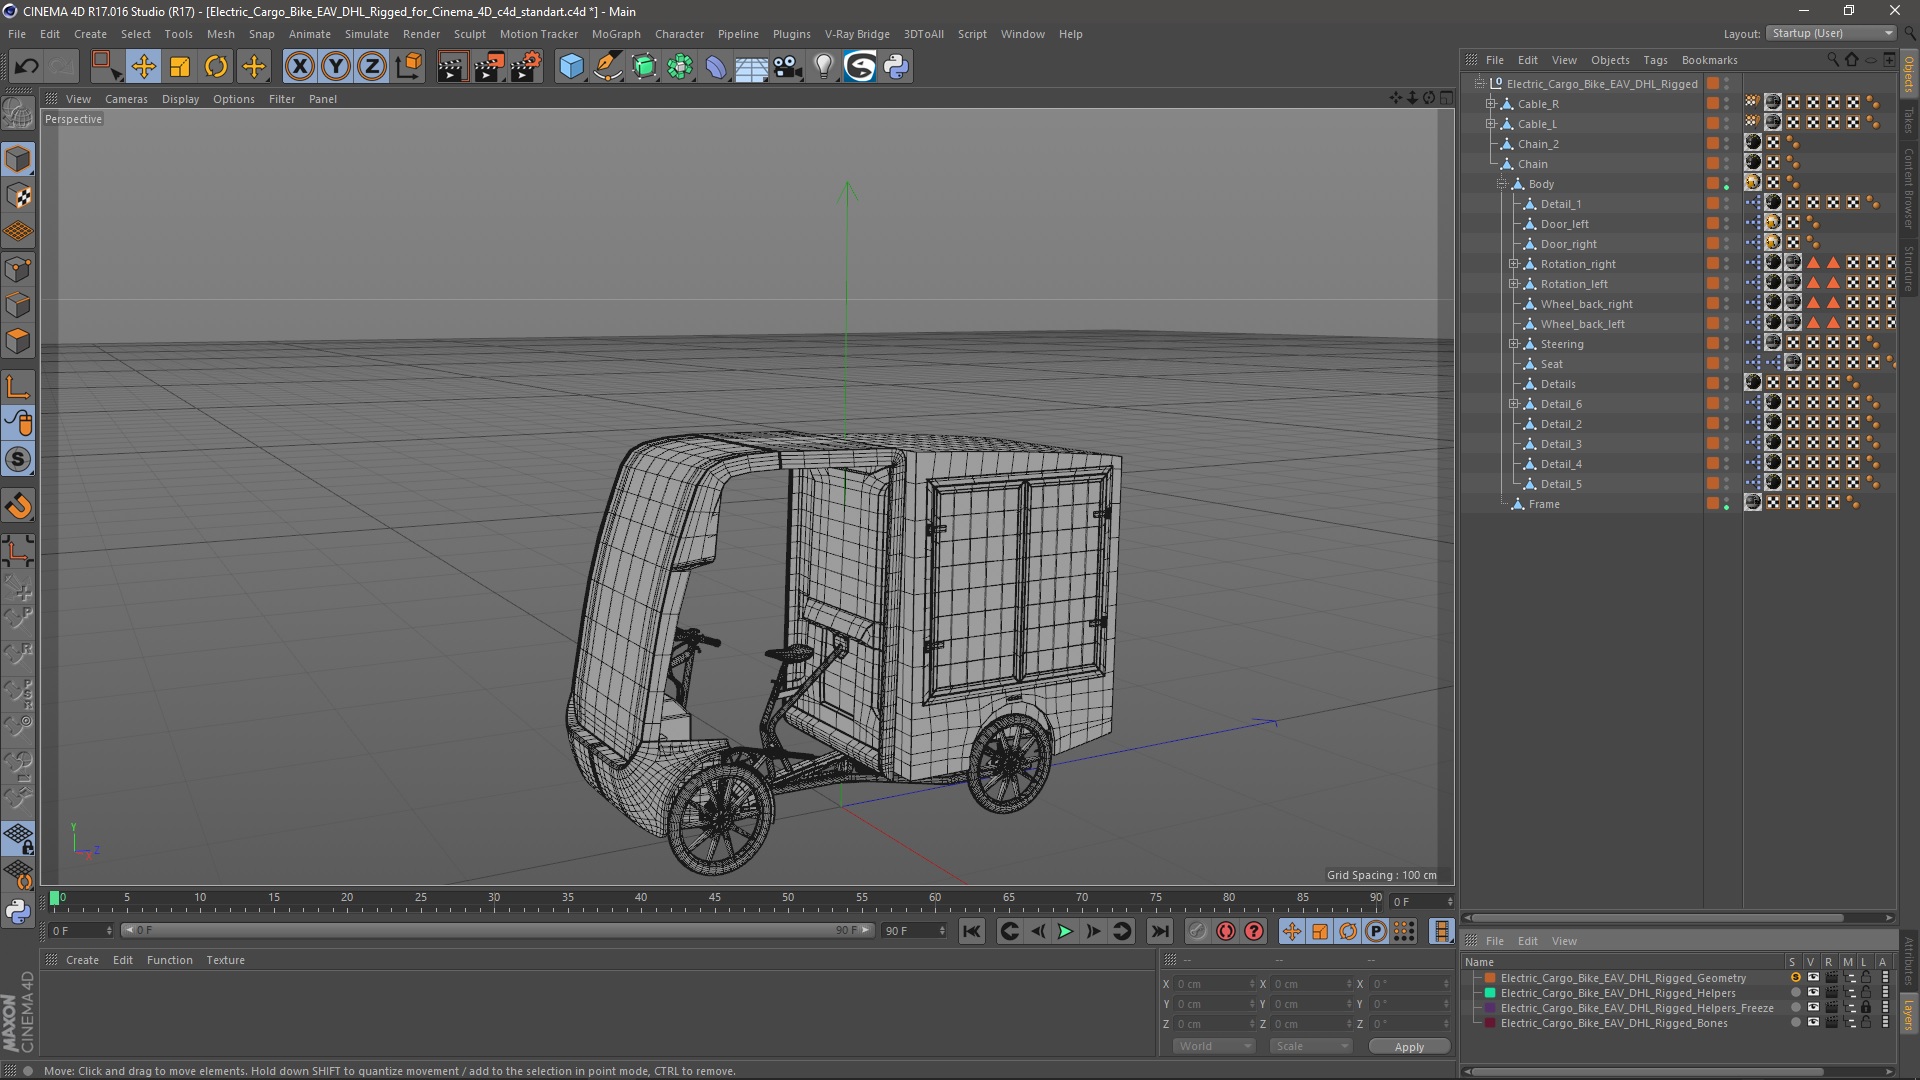The height and width of the screenshot is (1080, 1920).
Task: Open the Layout Startup dropdown
Action: click(x=1830, y=33)
